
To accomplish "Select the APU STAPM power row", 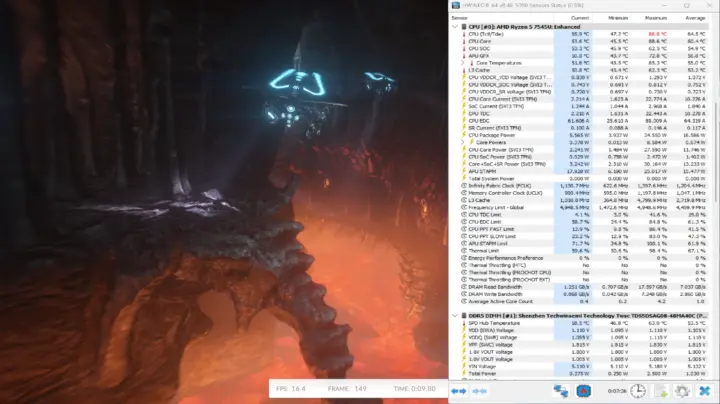I will (579, 171).
